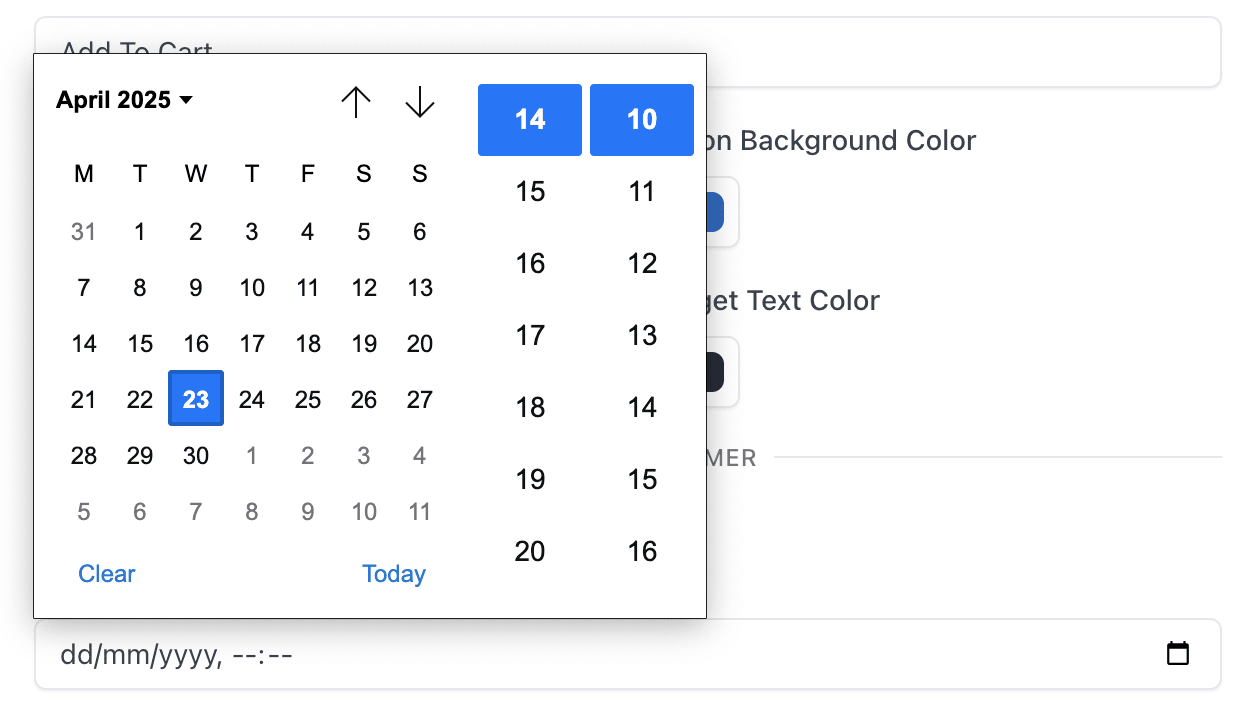Select minute 10 in minute column
1254x718 pixels.
(x=642, y=120)
